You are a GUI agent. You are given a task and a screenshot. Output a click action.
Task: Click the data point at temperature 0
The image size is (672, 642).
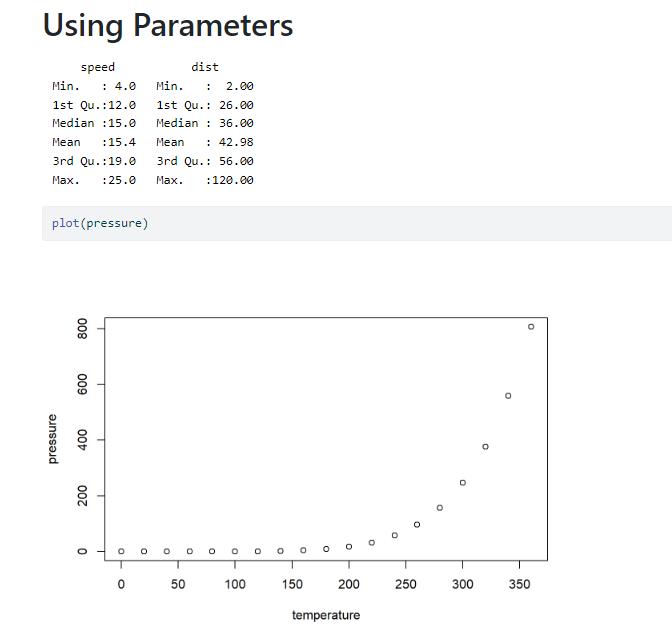click(x=121, y=551)
